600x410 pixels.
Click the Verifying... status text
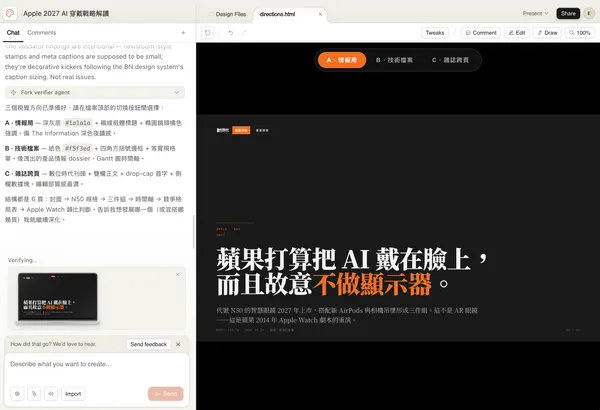tap(23, 260)
